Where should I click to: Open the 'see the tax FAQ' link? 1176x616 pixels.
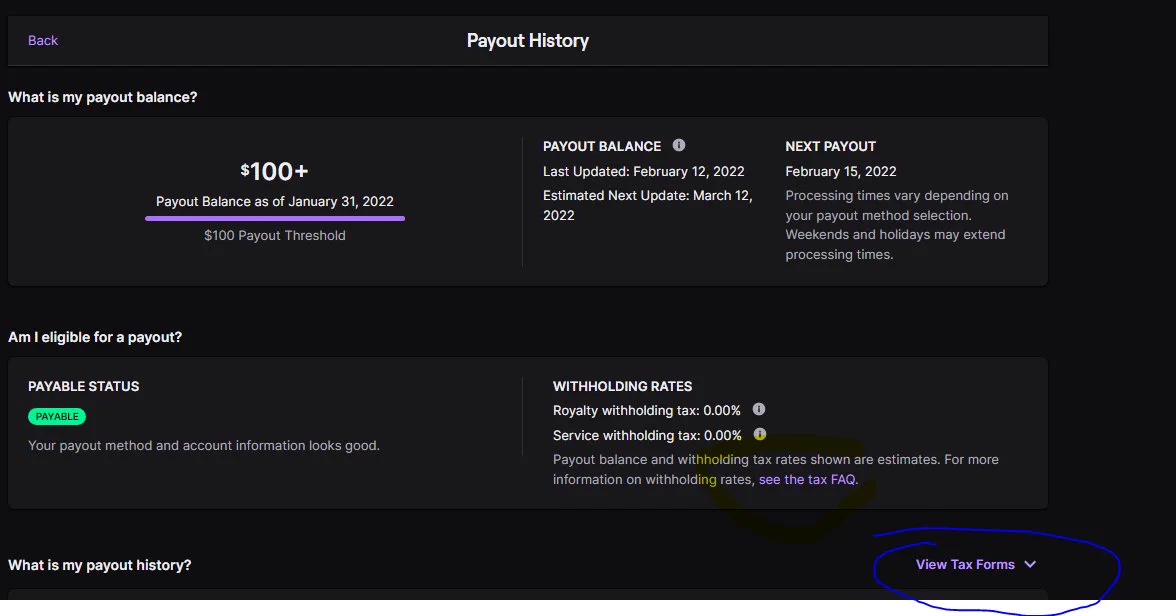click(x=808, y=479)
